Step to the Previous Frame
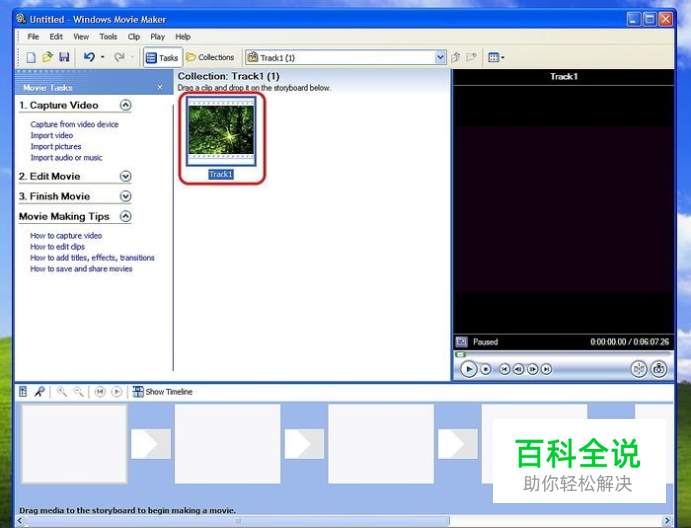 pos(518,369)
